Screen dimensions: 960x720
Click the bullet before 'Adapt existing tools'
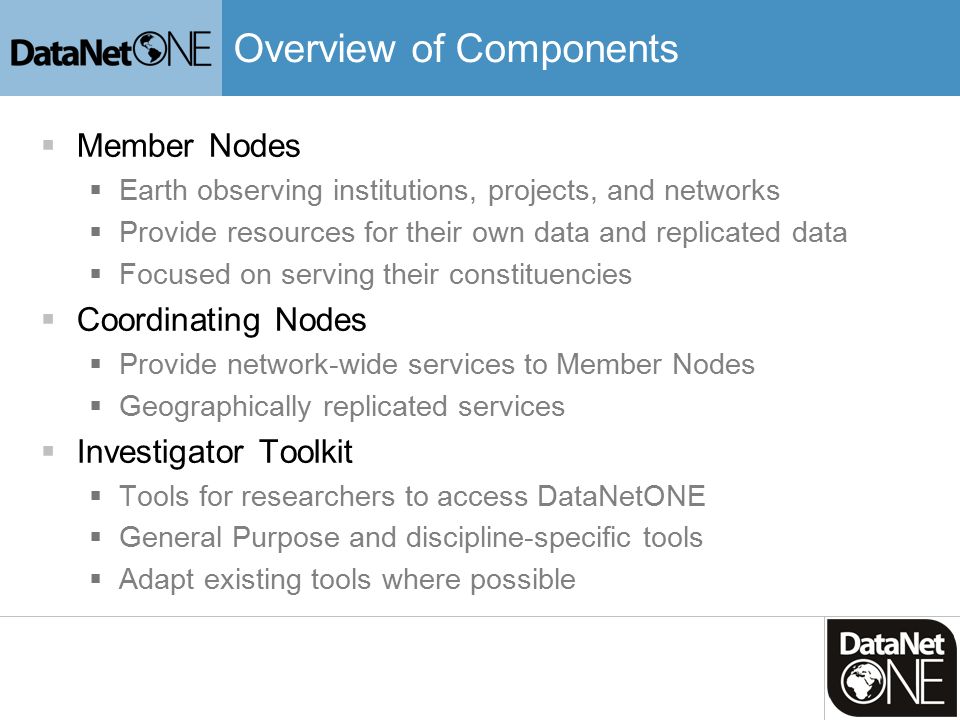coord(96,579)
